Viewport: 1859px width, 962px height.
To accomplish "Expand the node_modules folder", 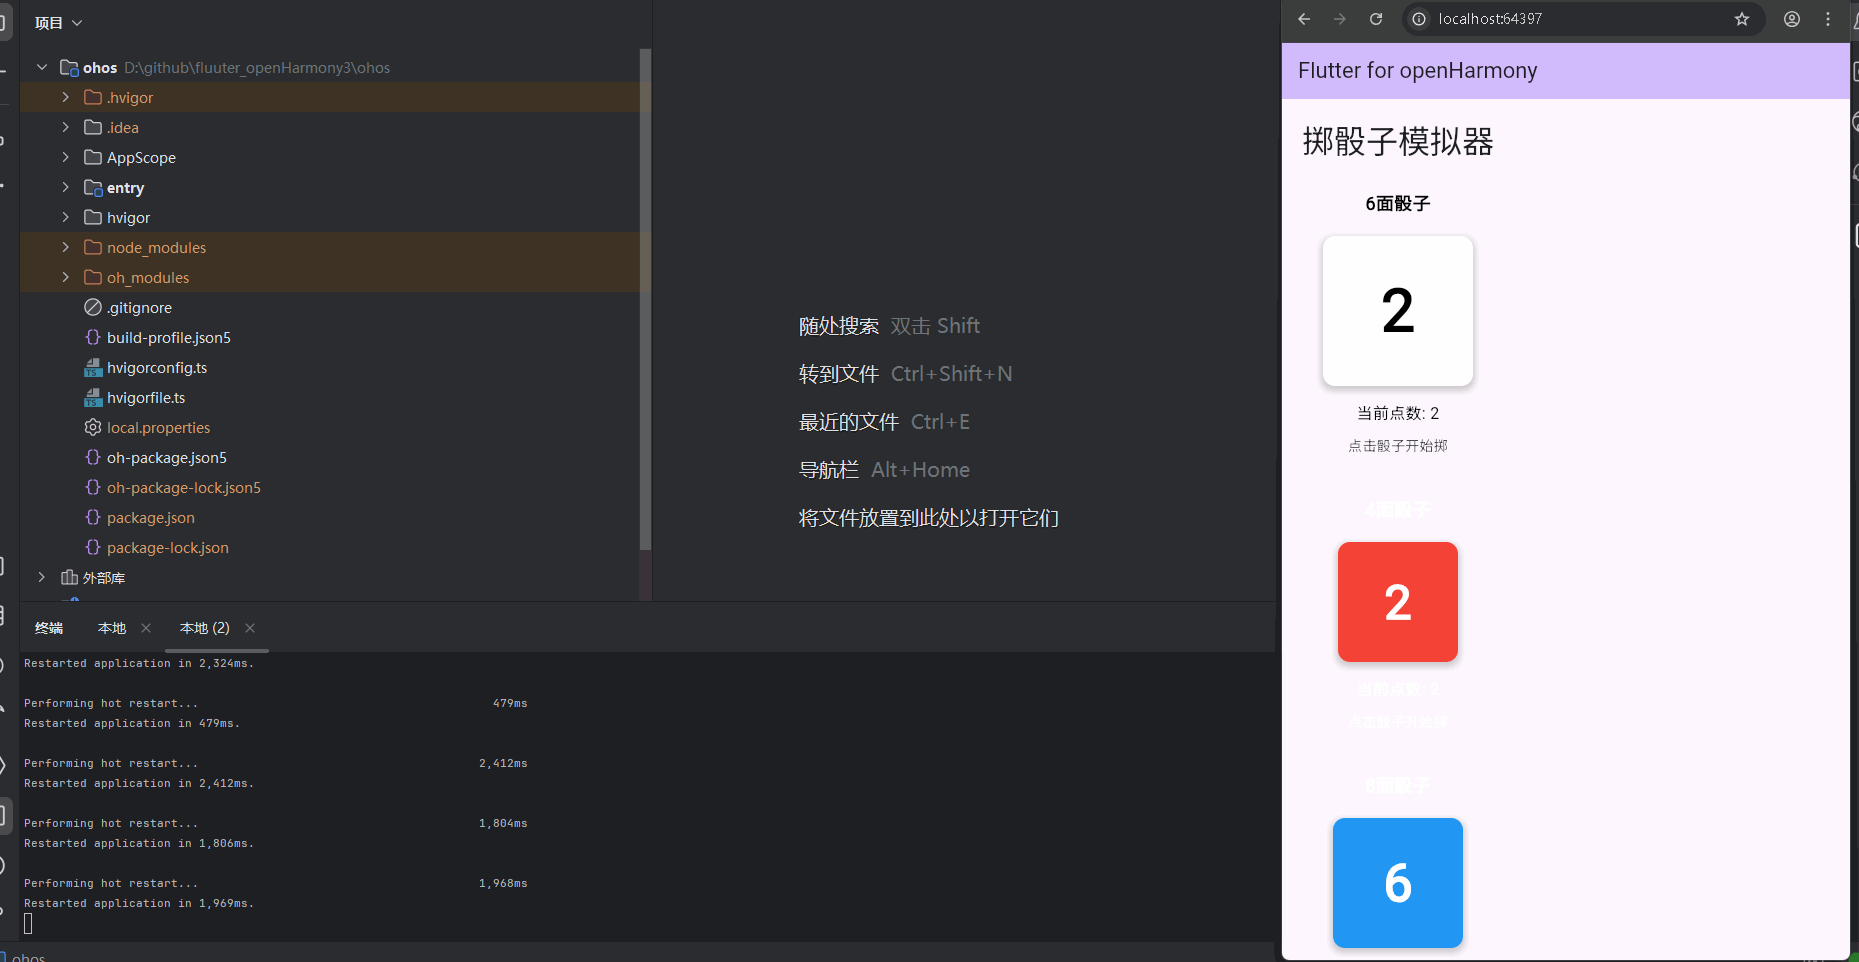I will tap(65, 247).
